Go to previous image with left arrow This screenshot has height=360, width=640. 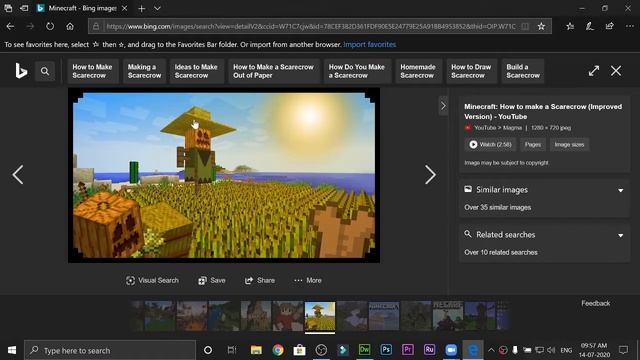[18, 175]
